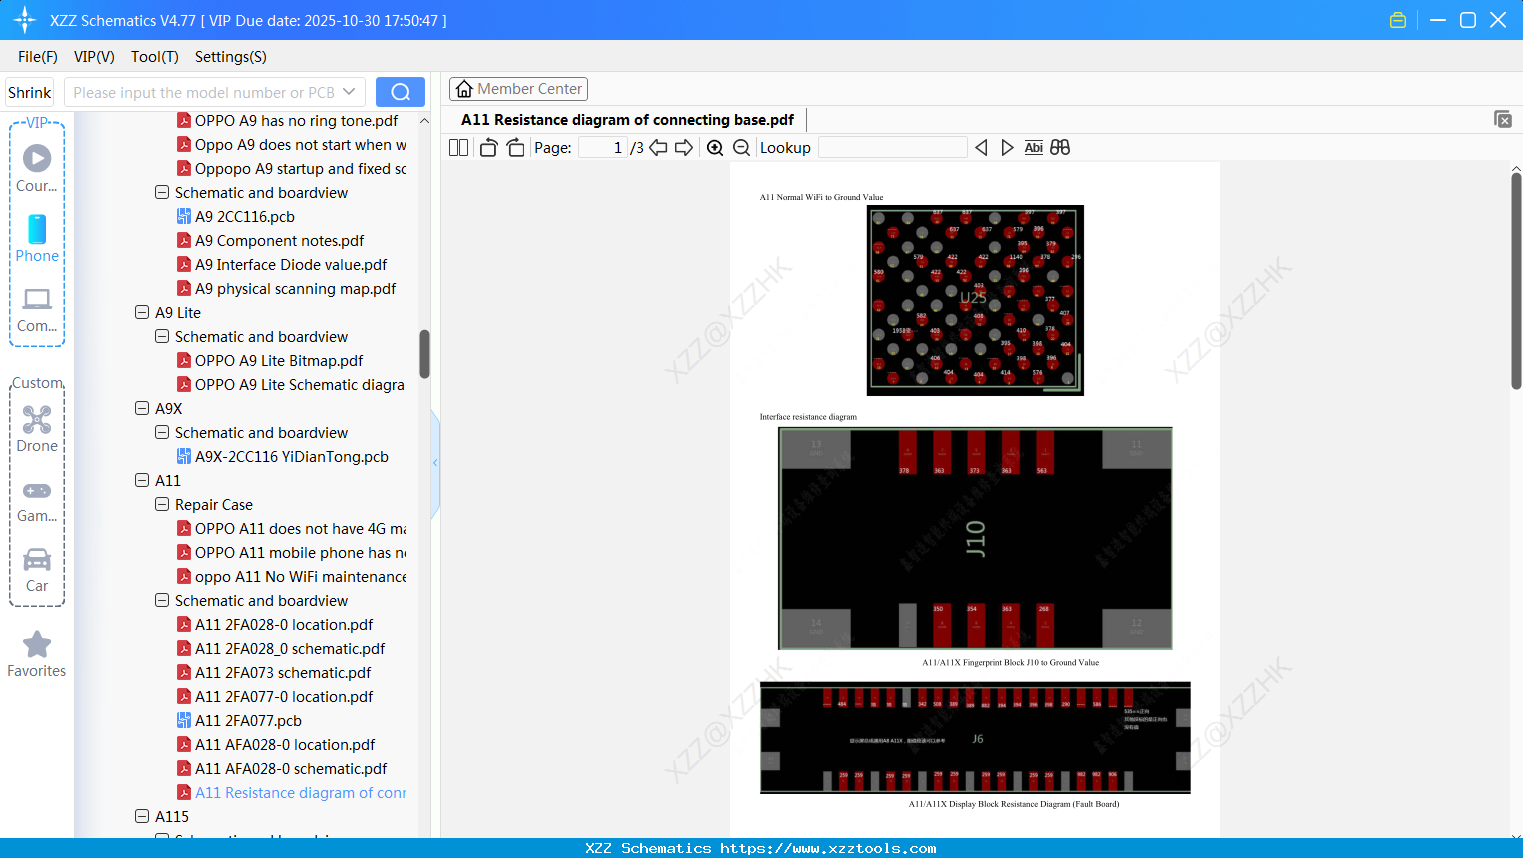This screenshot has width=1523, height=858.
Task: Rotate the page counterclockwise
Action: (x=488, y=148)
